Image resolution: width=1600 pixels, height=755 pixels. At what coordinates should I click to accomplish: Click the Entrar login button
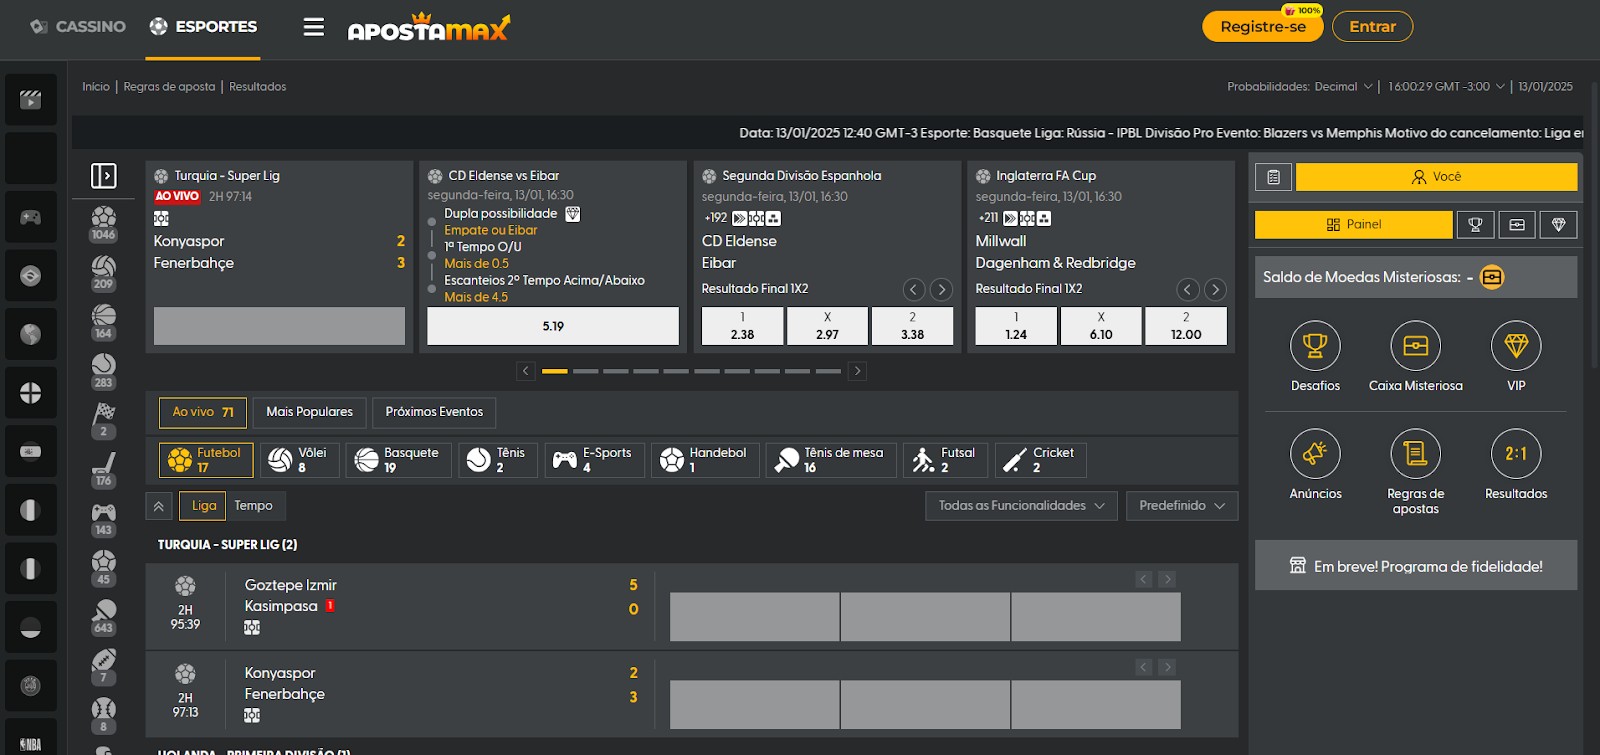coord(1373,27)
